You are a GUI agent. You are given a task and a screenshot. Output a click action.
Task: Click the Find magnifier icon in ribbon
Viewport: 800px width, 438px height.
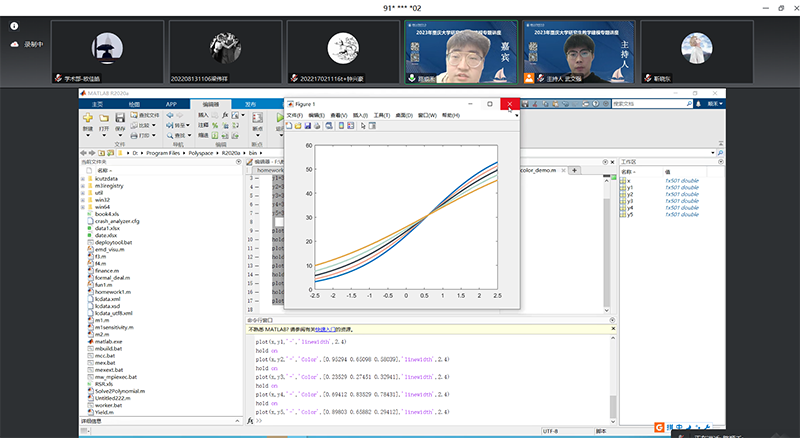(x=170, y=135)
